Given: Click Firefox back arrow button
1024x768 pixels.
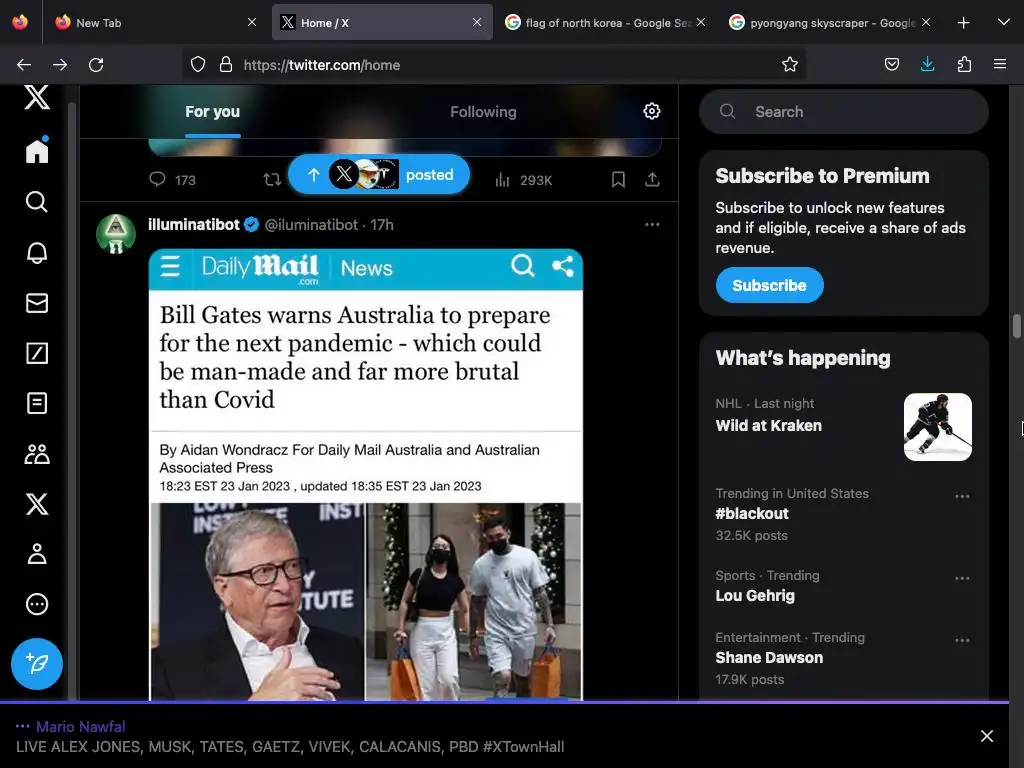Looking at the screenshot, I should [x=24, y=65].
